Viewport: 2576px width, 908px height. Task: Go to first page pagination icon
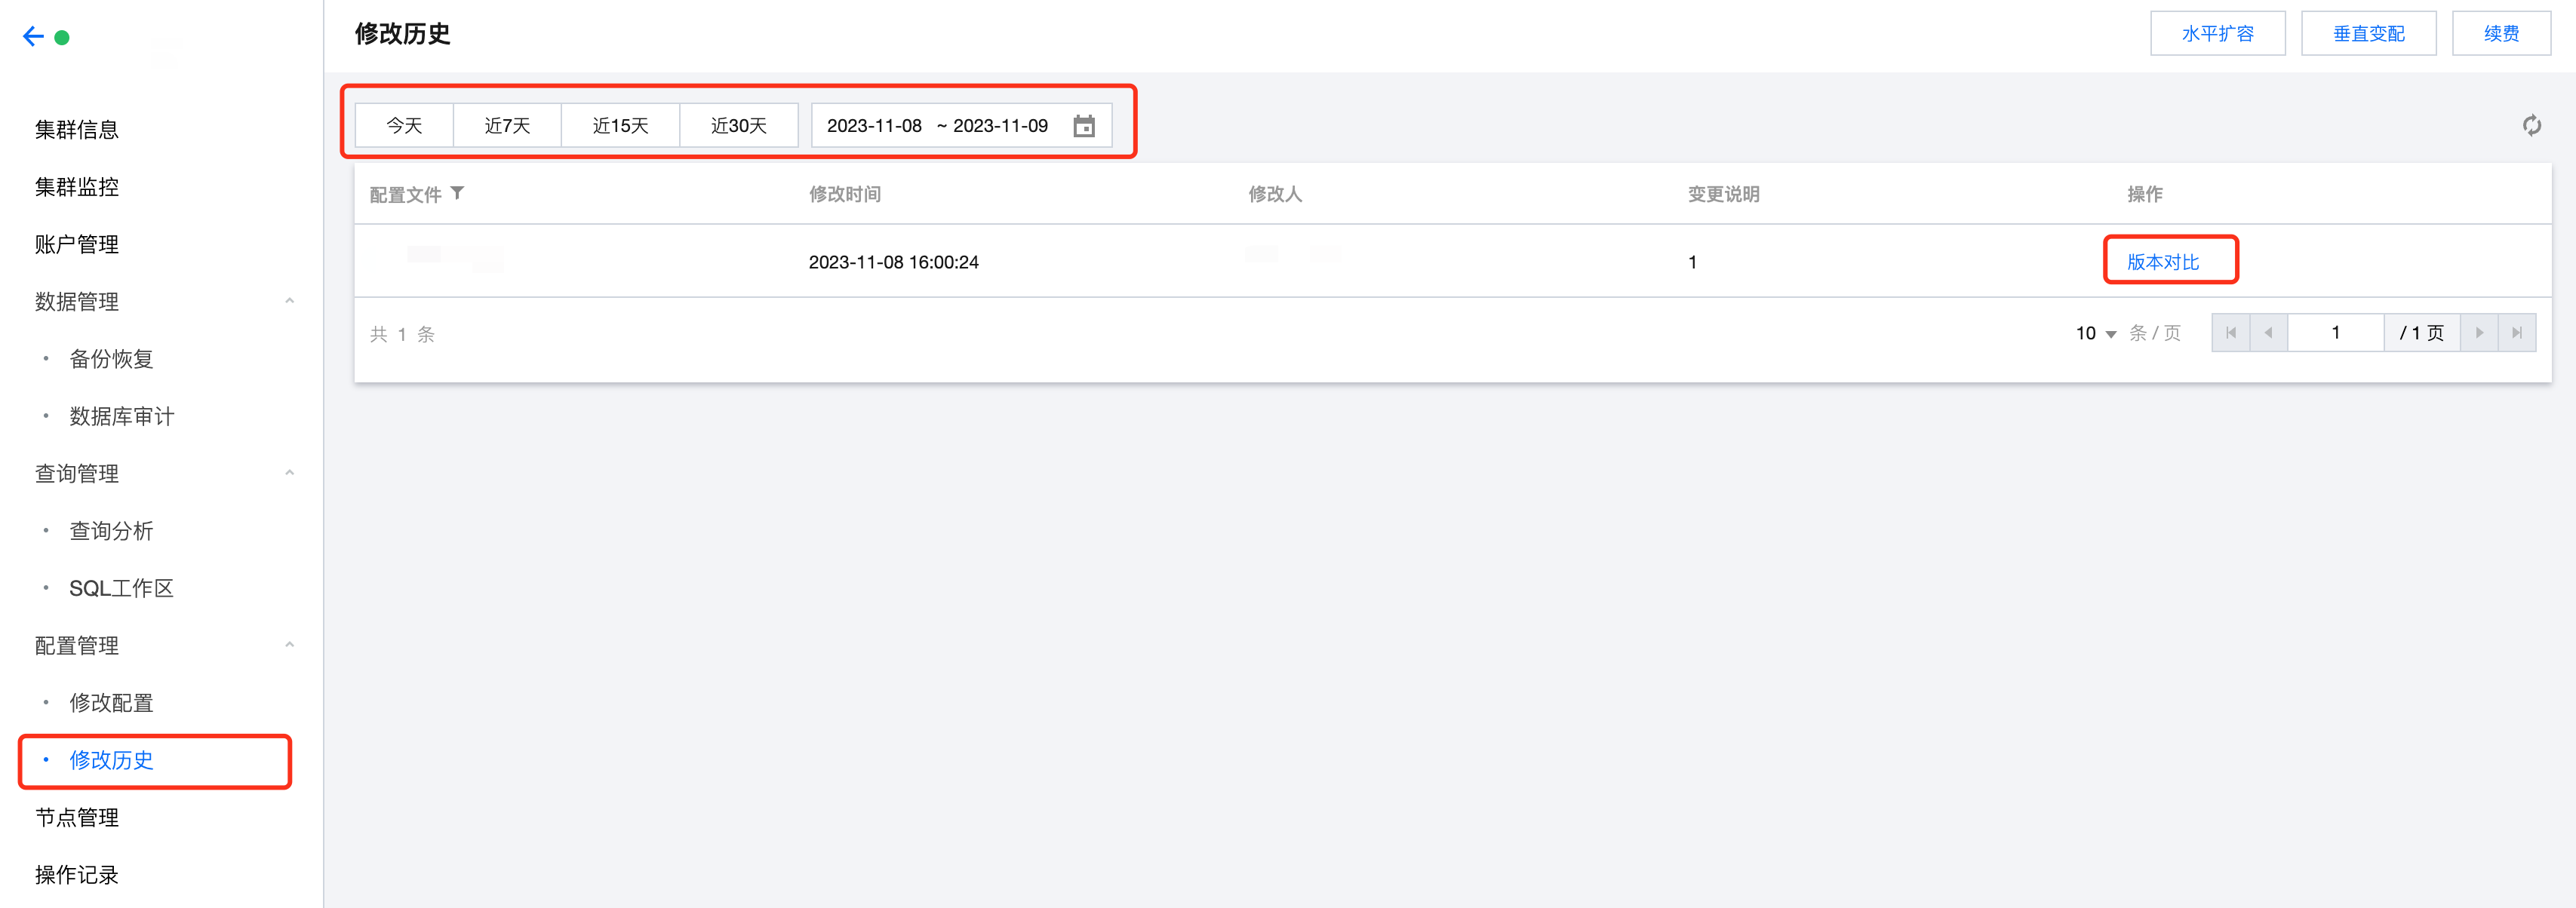2230,333
